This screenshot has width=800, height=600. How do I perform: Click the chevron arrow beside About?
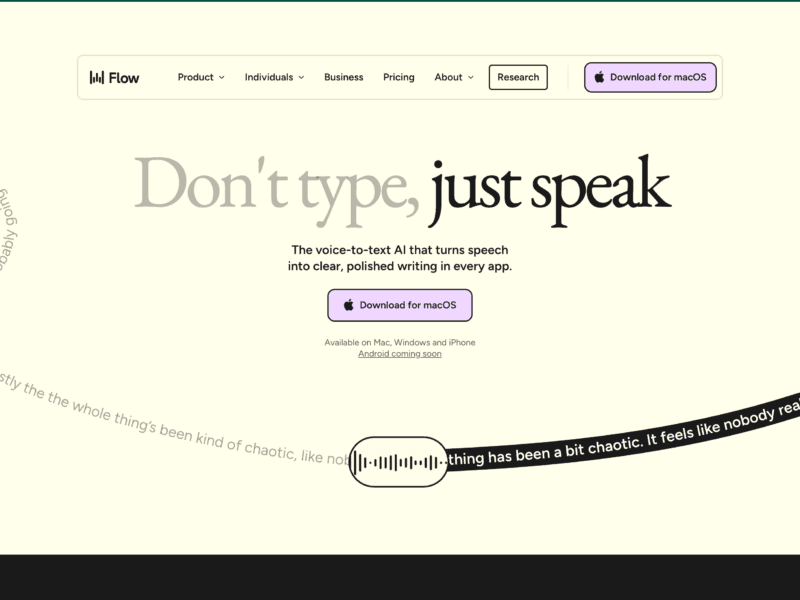470,78
